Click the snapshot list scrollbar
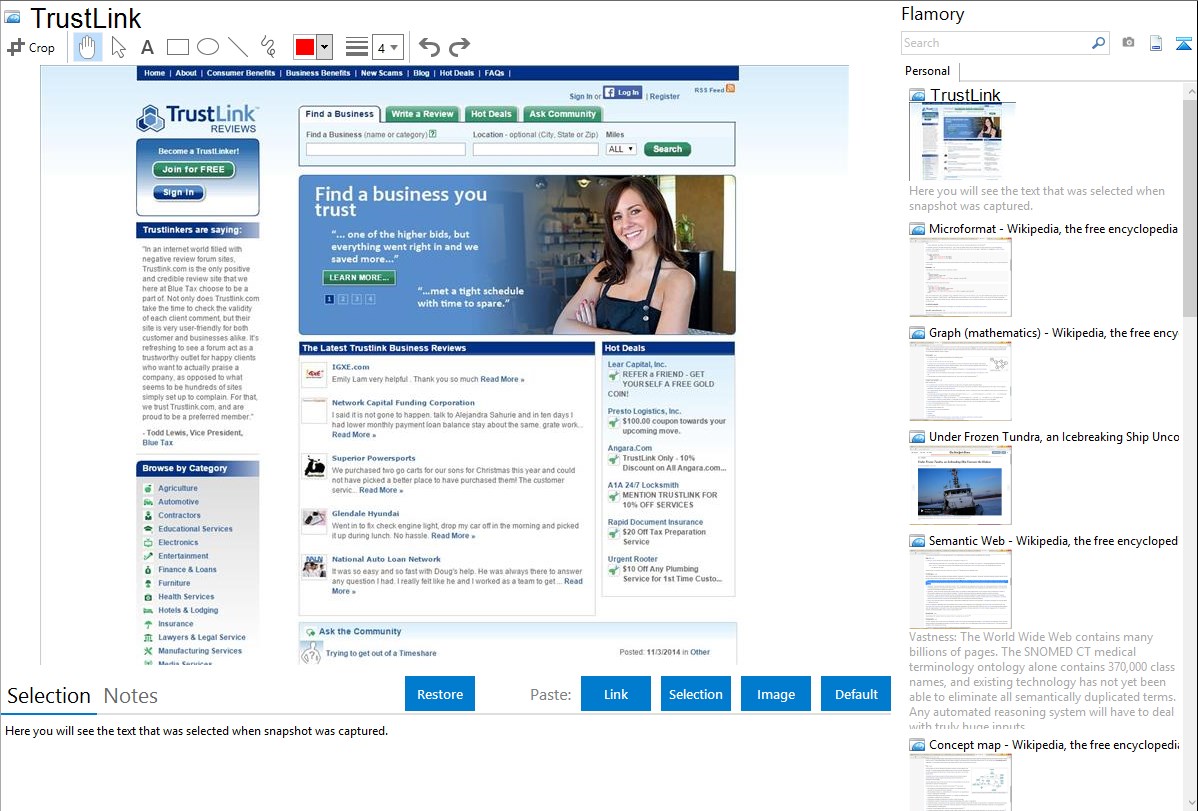 (x=1190, y=206)
